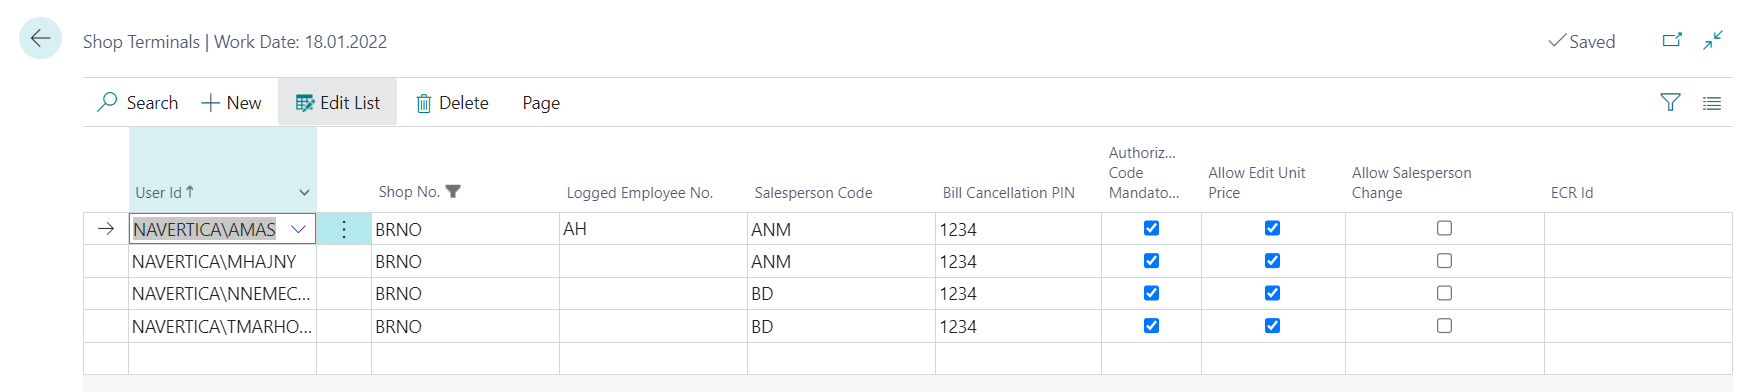Toggle the filter pane funnel icon
This screenshot has width=1752, height=392.
[x=1670, y=102]
